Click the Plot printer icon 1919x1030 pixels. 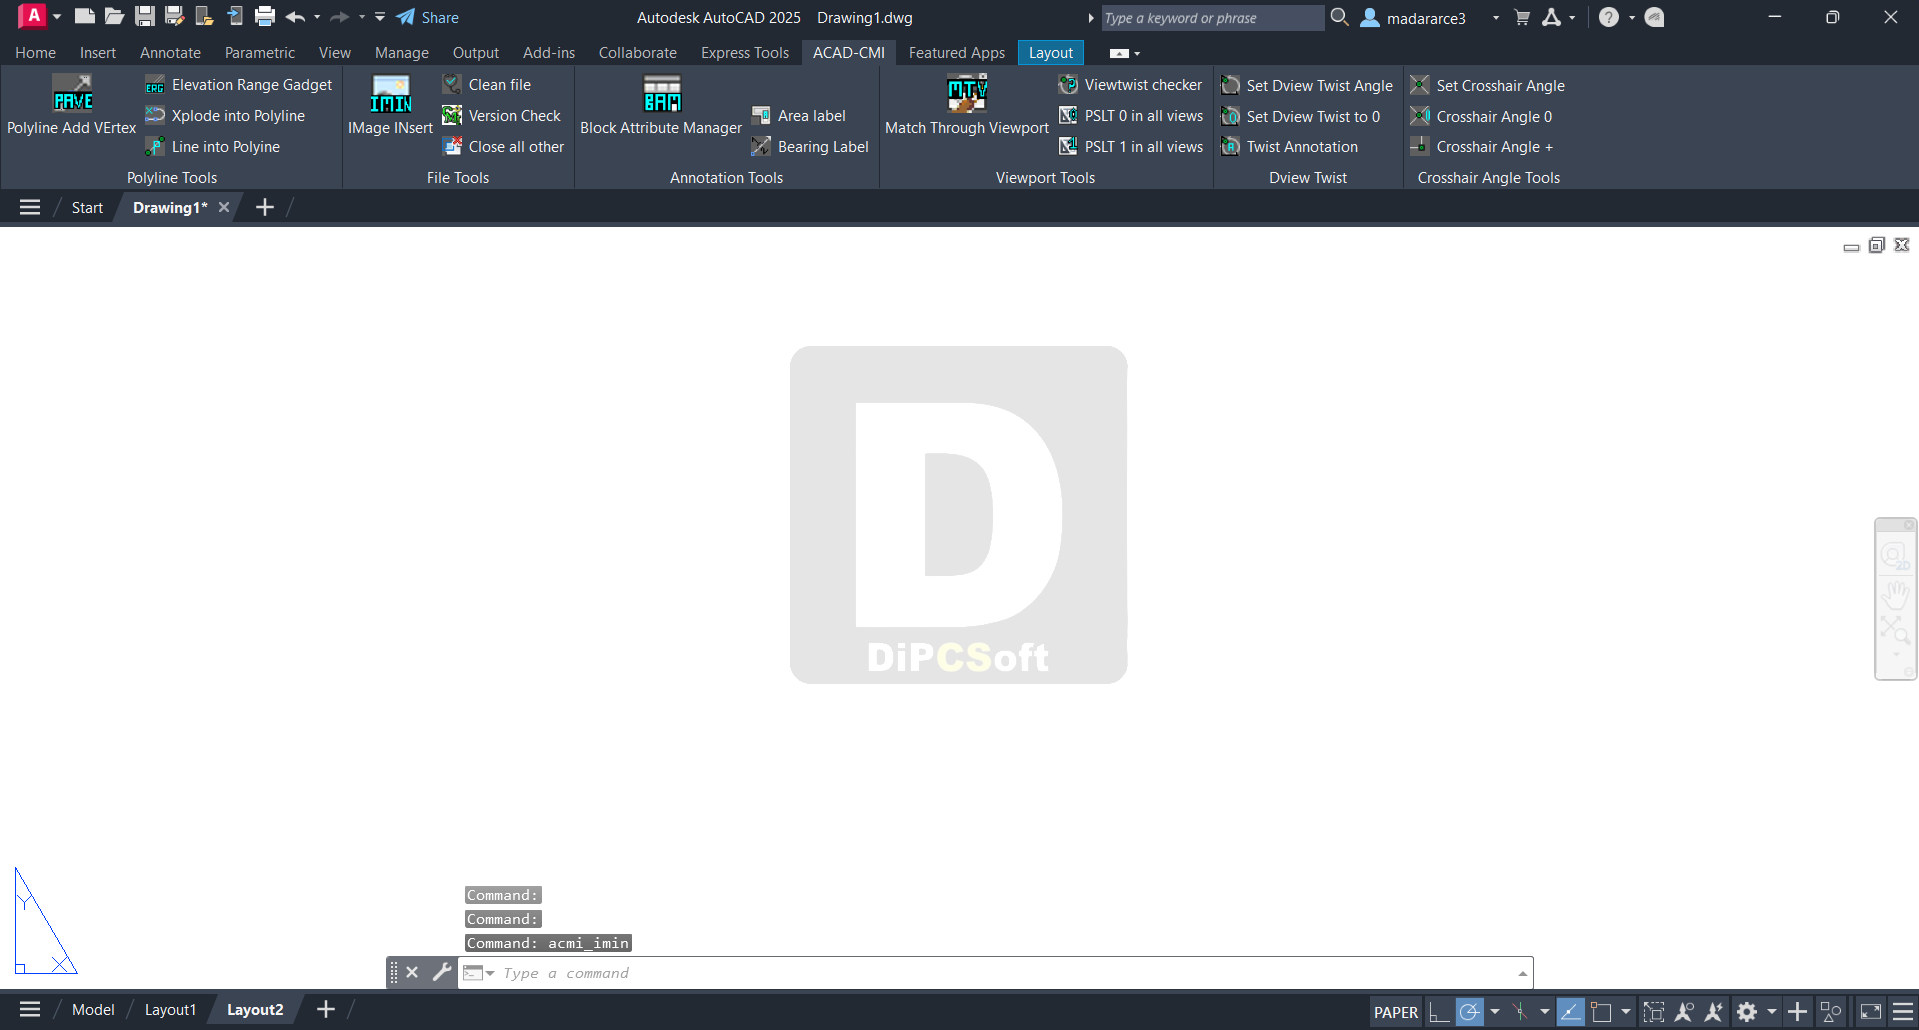coord(265,16)
